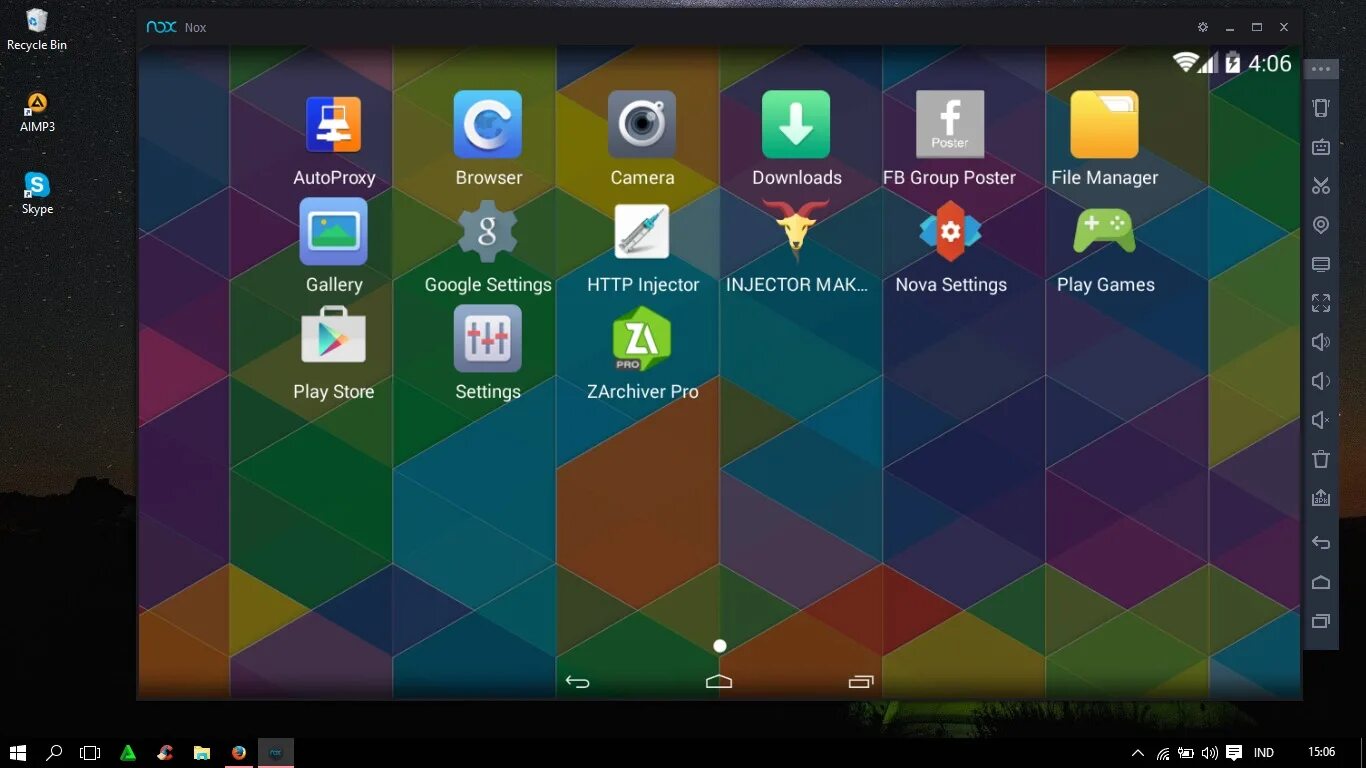Select the AIMP3 desktop shortcut
Screen dimensions: 1366x768
pos(37,111)
